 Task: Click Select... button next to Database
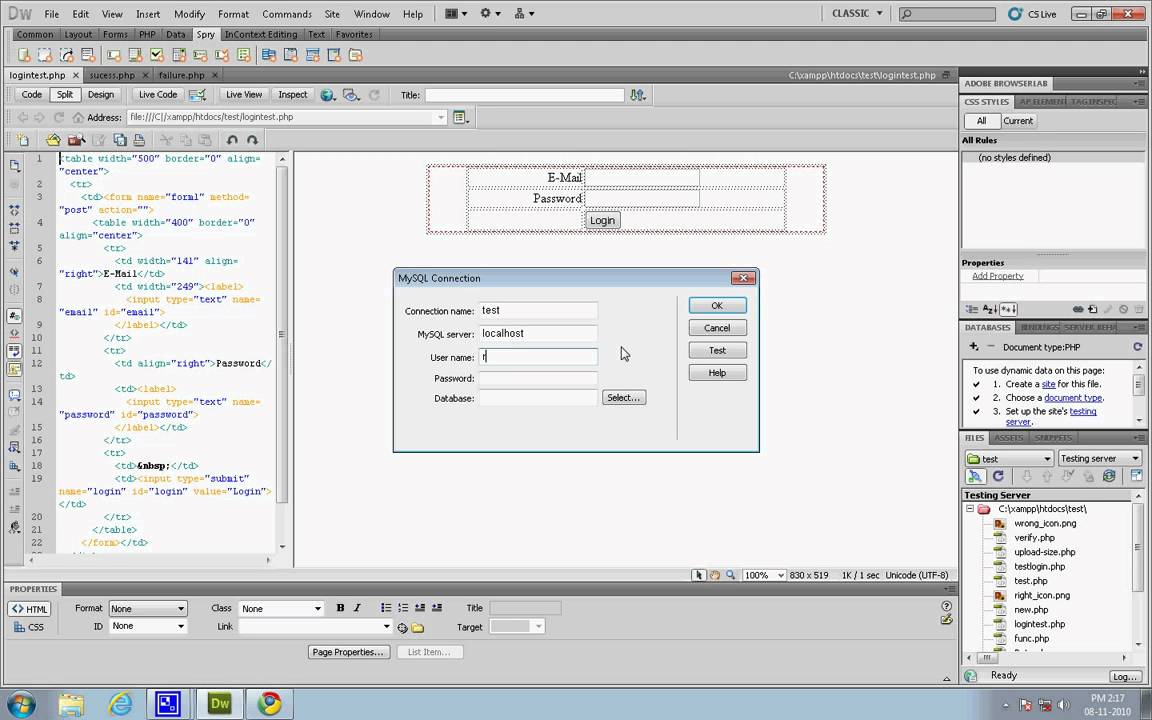tap(624, 397)
